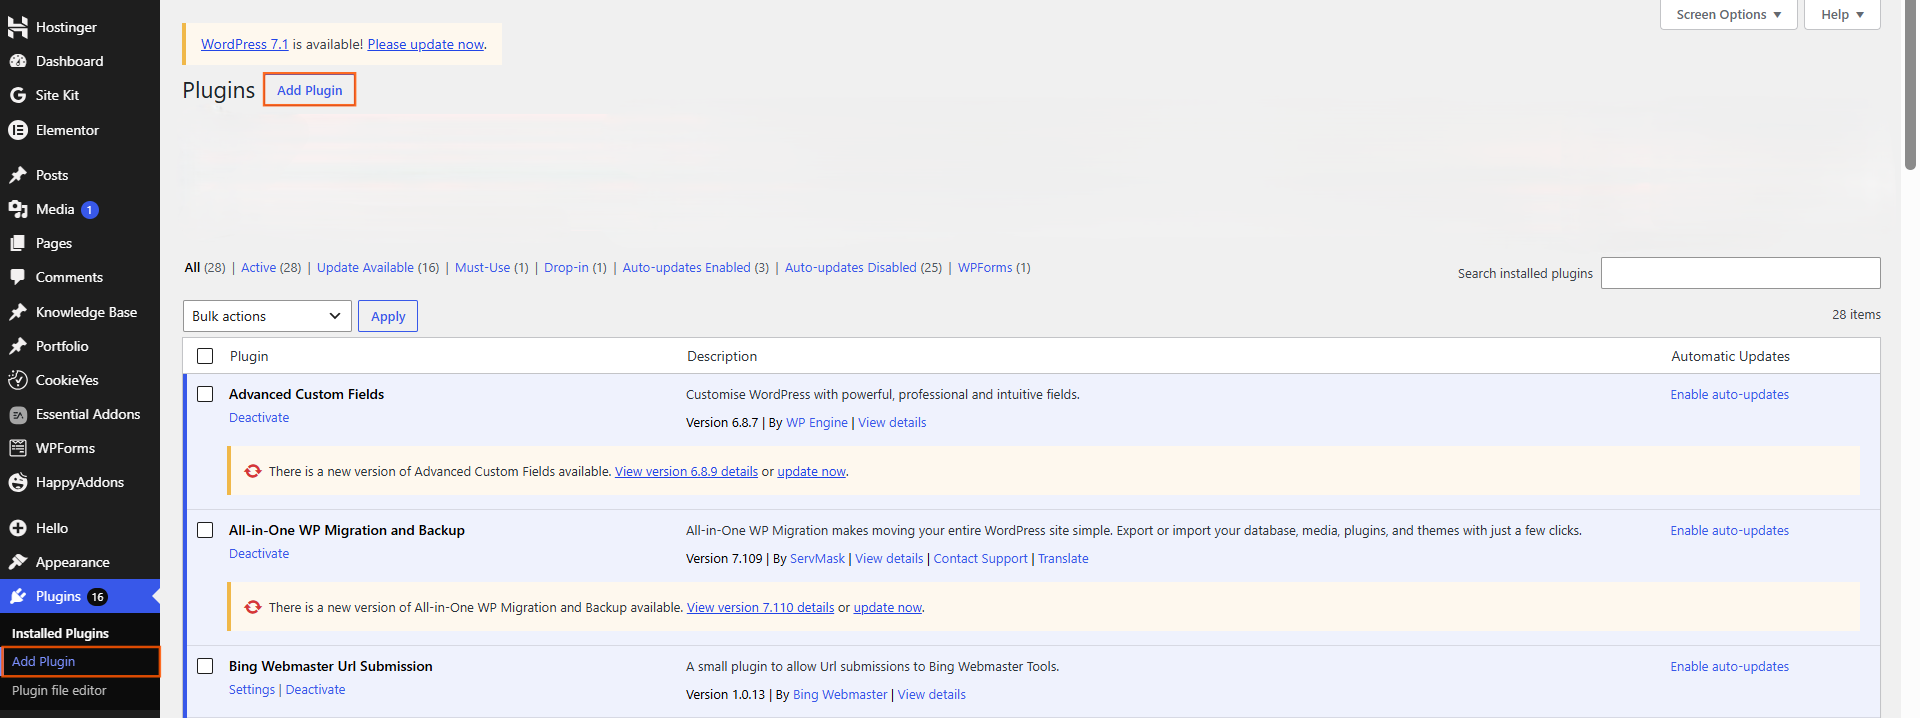The image size is (1920, 718).
Task: Filter by Active (28) plugins
Action: 271,267
